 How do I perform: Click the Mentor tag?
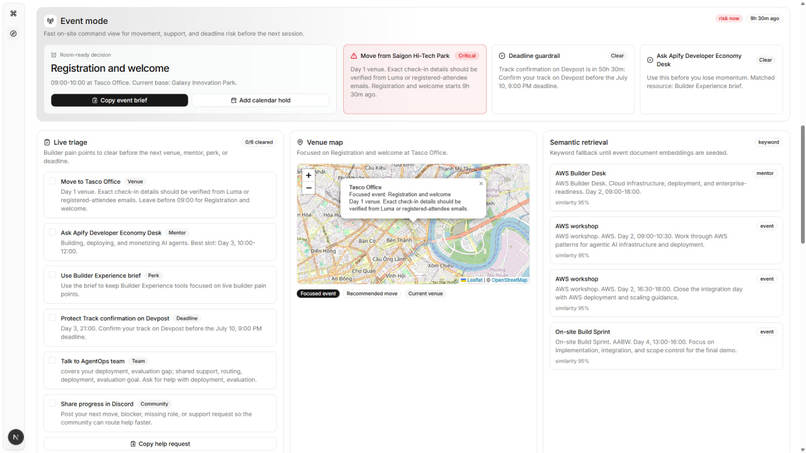177,233
